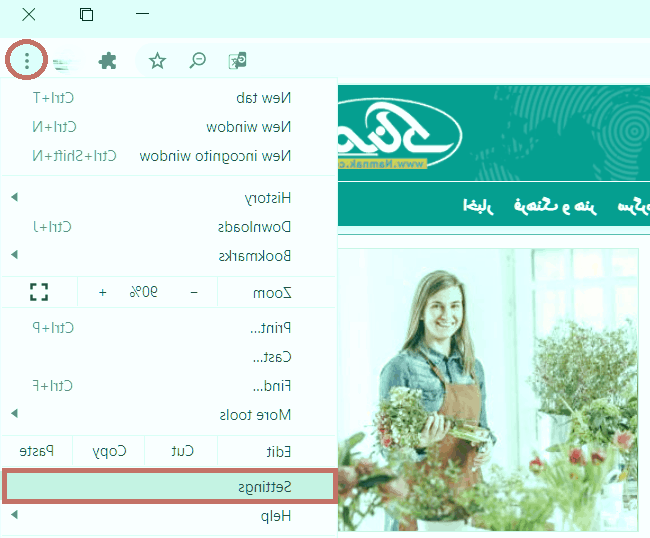Increase zoom with the plus button
The width and height of the screenshot is (650, 538).
(x=102, y=292)
